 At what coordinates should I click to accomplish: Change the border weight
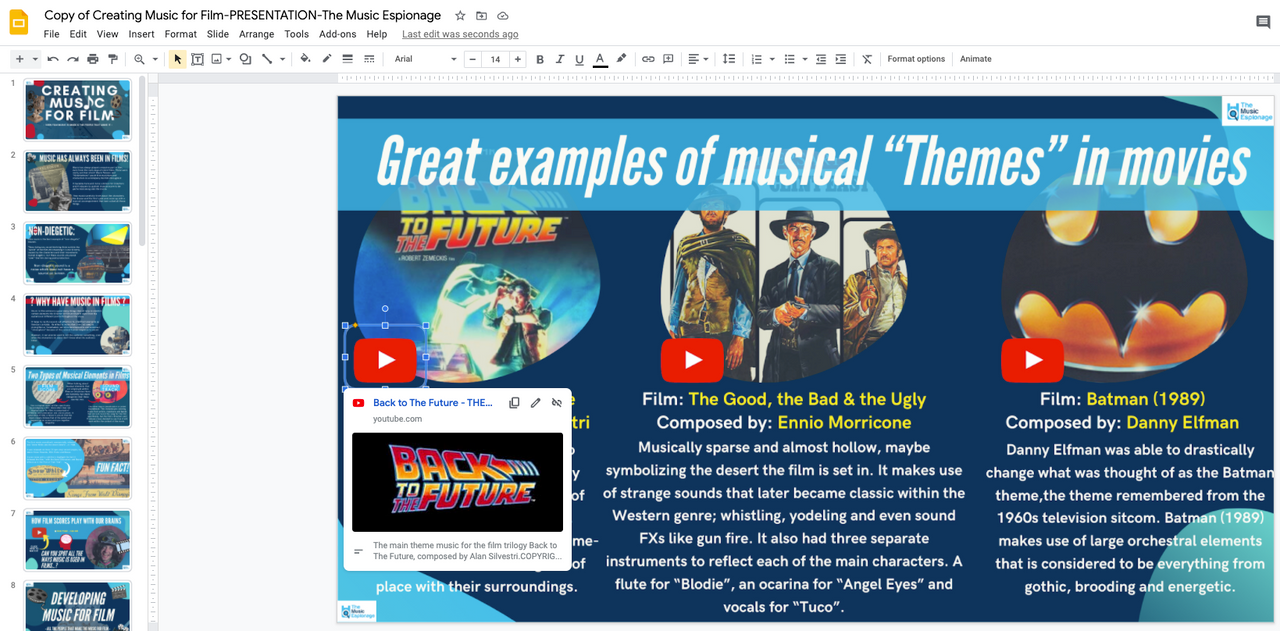(x=347, y=59)
